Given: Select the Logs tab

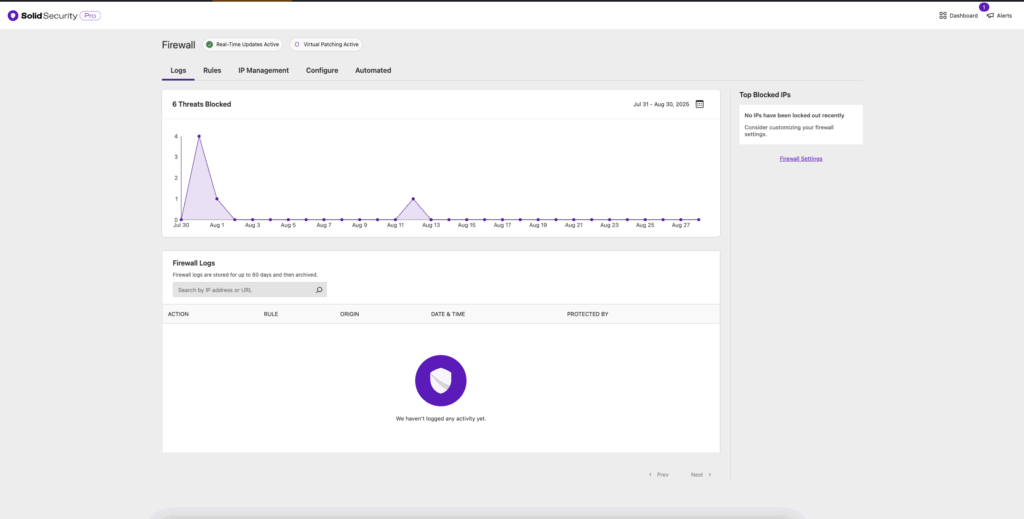Looking at the screenshot, I should [178, 71].
